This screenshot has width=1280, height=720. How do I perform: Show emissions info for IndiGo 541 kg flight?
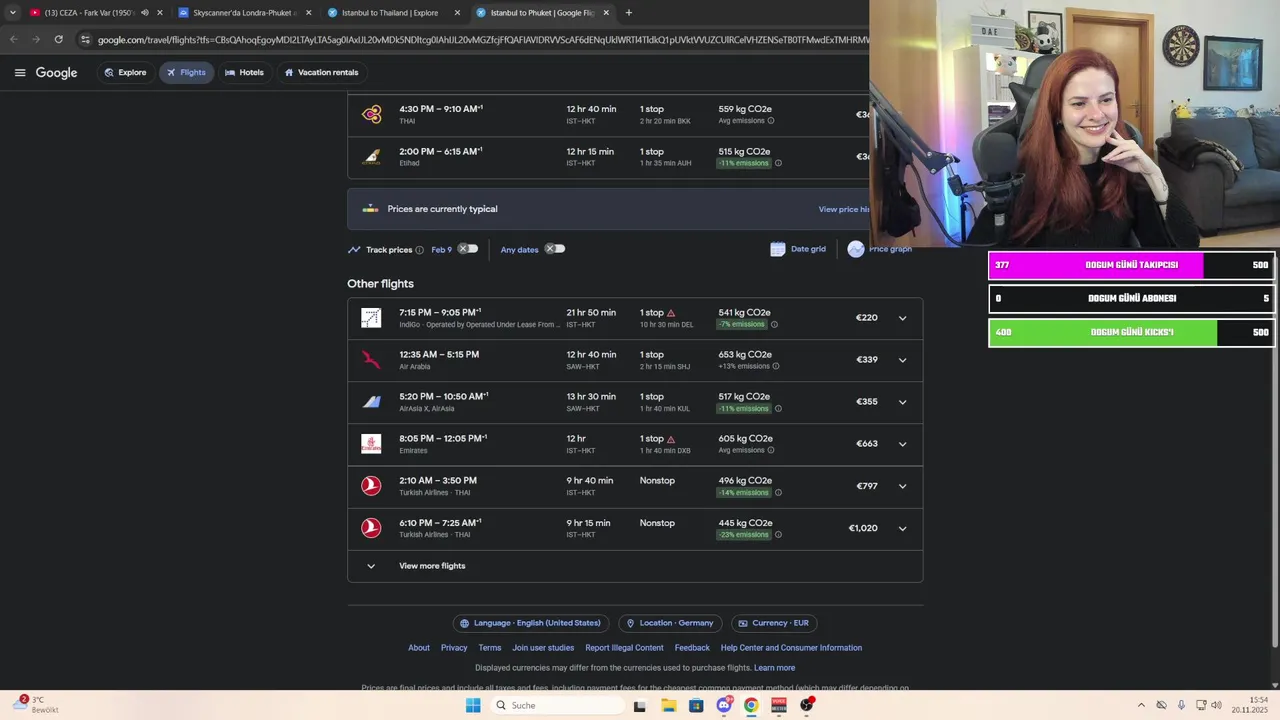774,325
